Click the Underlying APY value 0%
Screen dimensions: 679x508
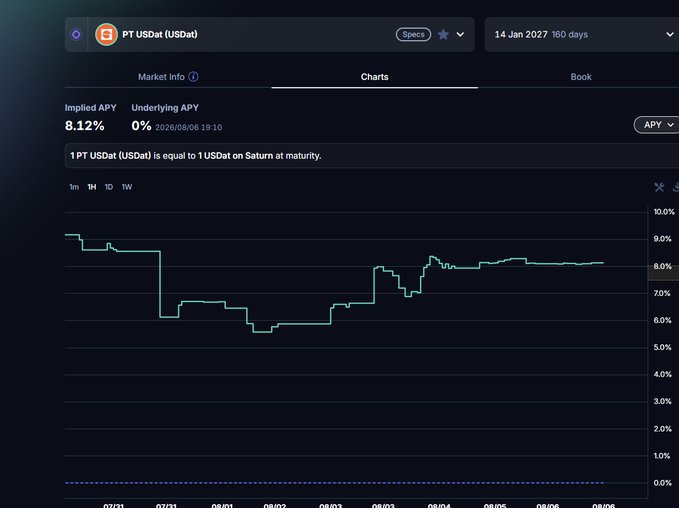141,126
